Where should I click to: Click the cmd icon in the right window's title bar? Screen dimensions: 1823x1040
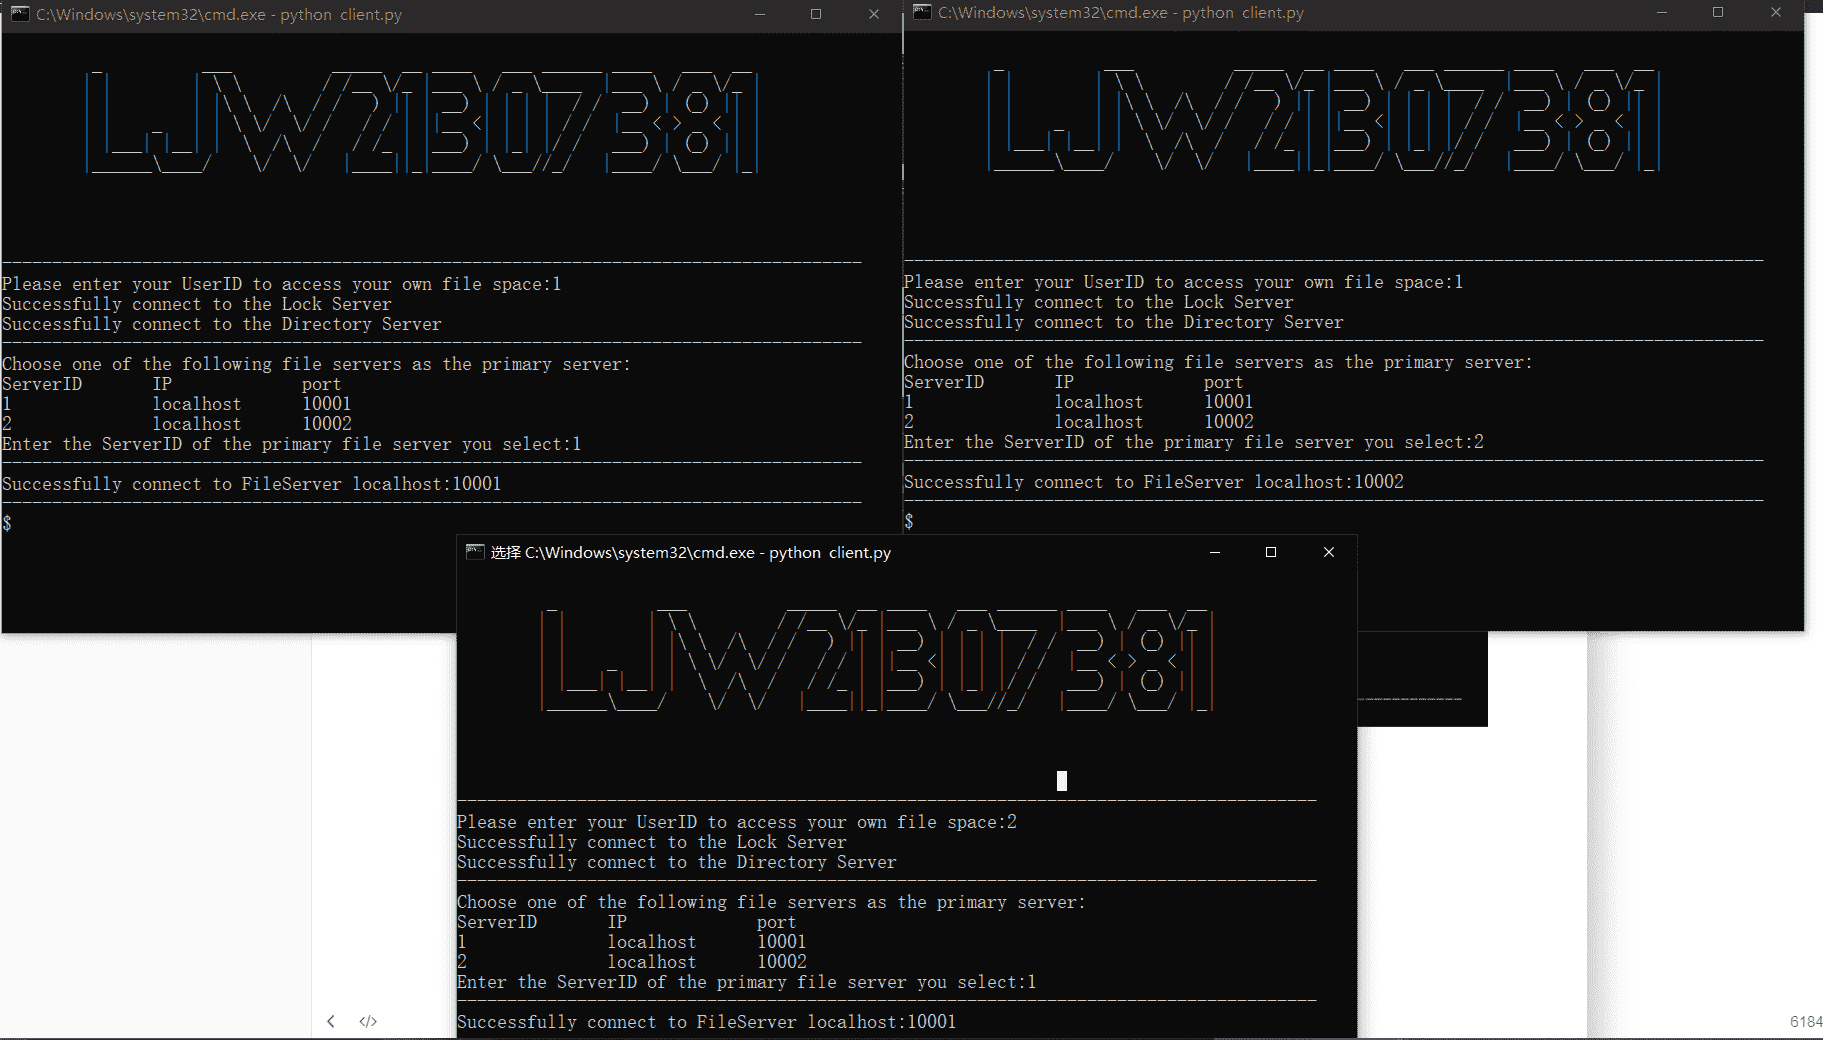click(x=922, y=12)
